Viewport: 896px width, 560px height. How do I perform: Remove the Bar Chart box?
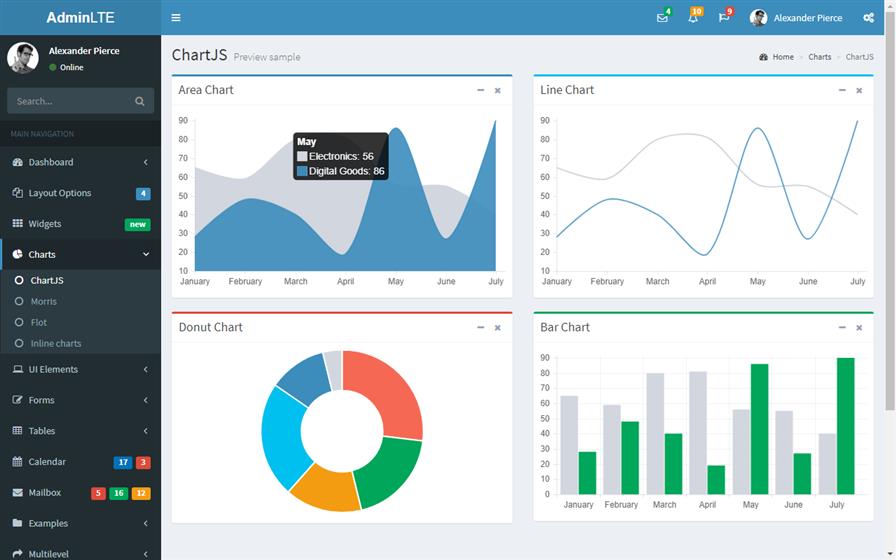pyautogui.click(x=859, y=328)
